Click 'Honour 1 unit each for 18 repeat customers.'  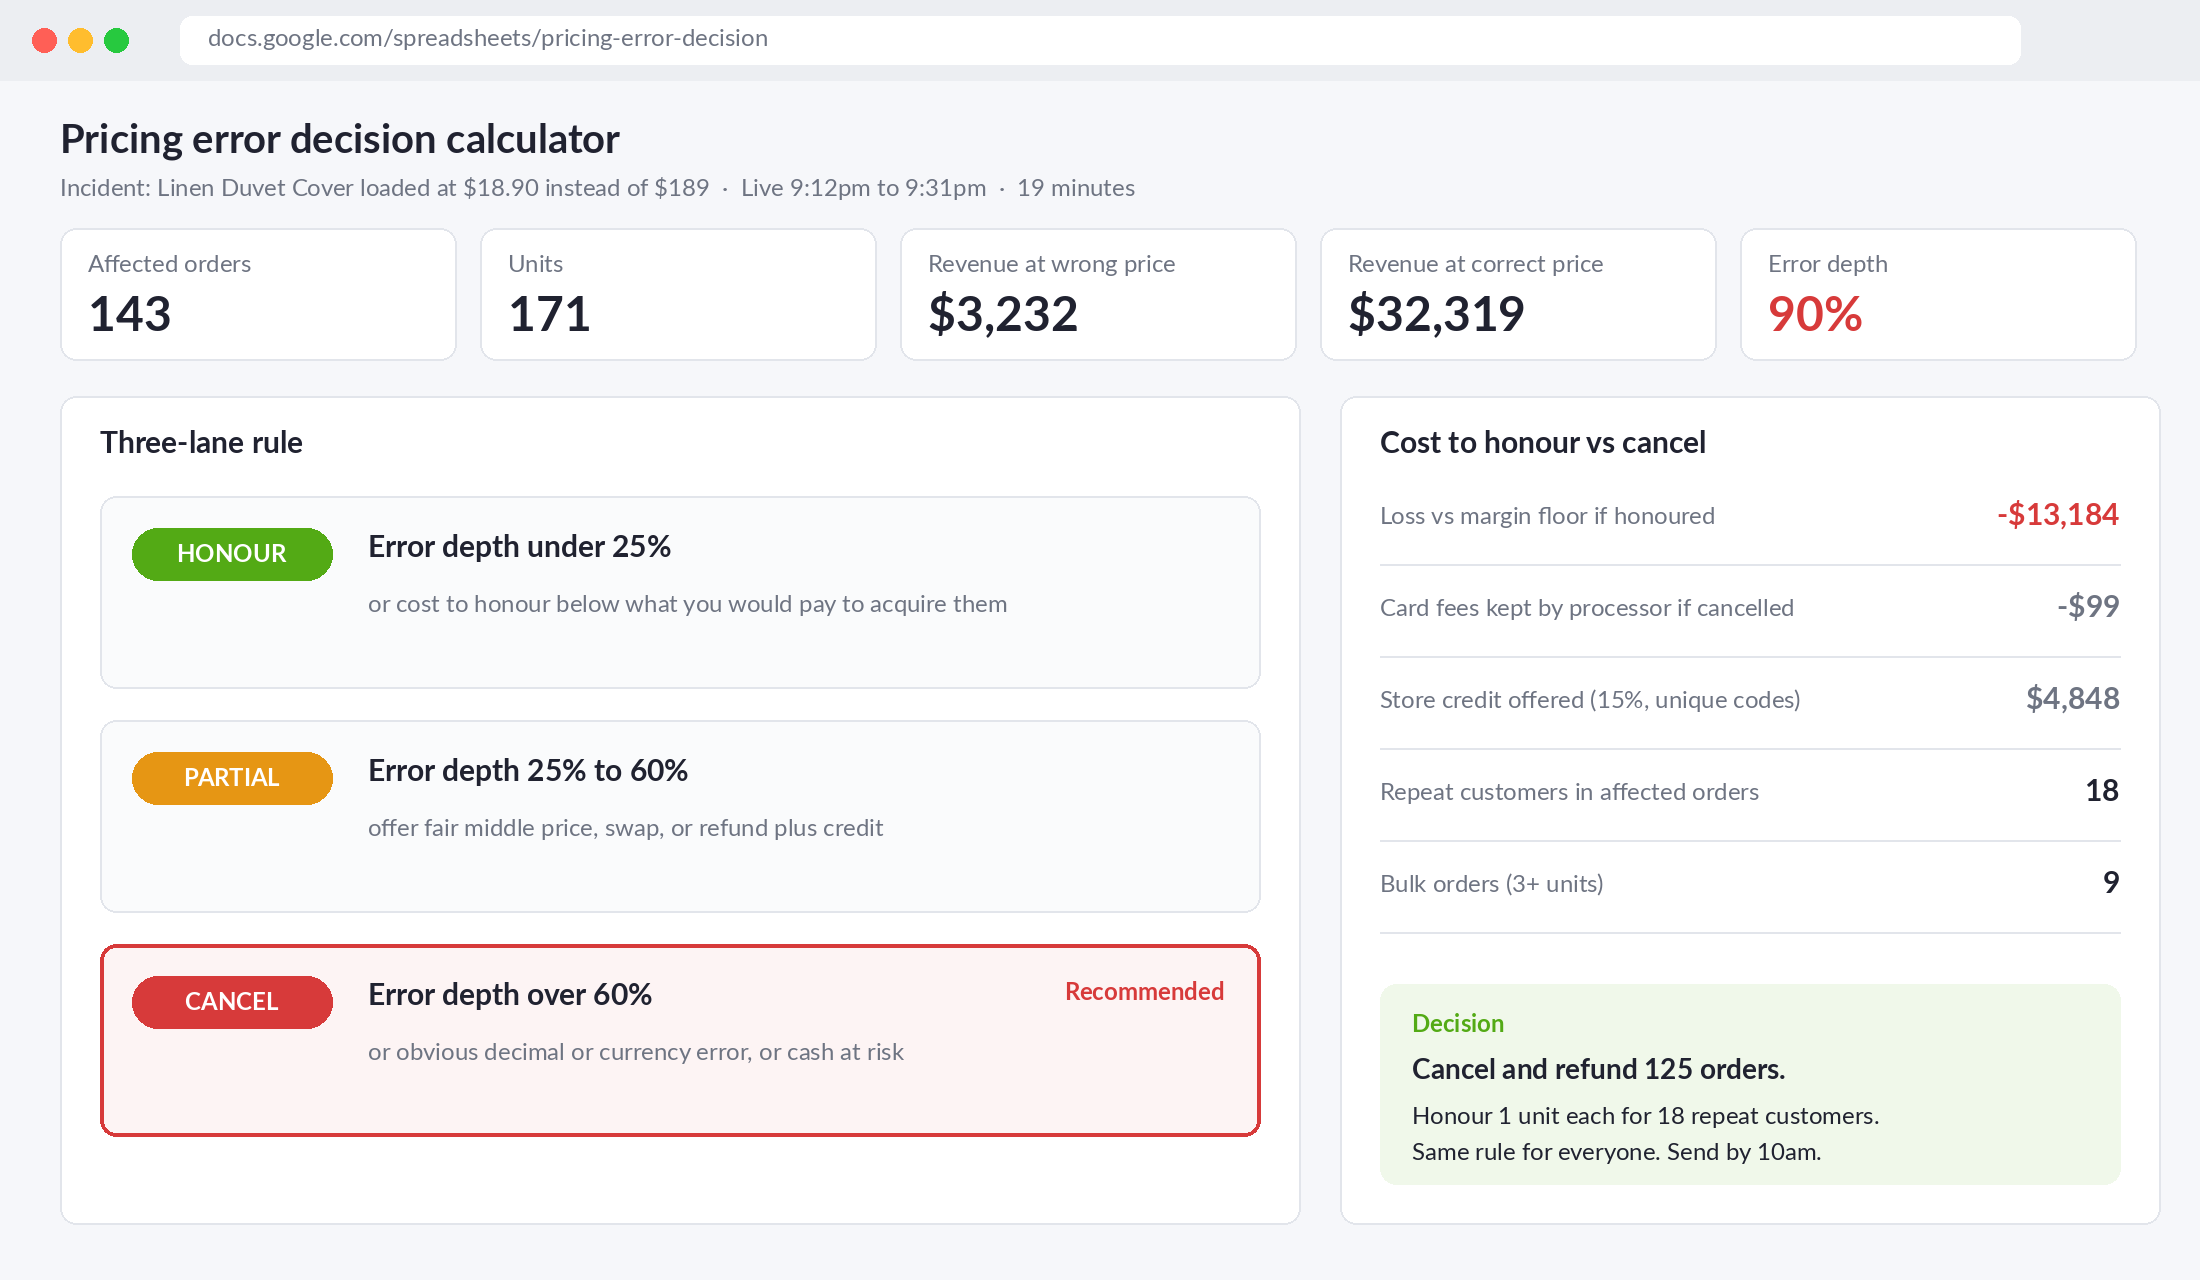tap(1646, 1116)
